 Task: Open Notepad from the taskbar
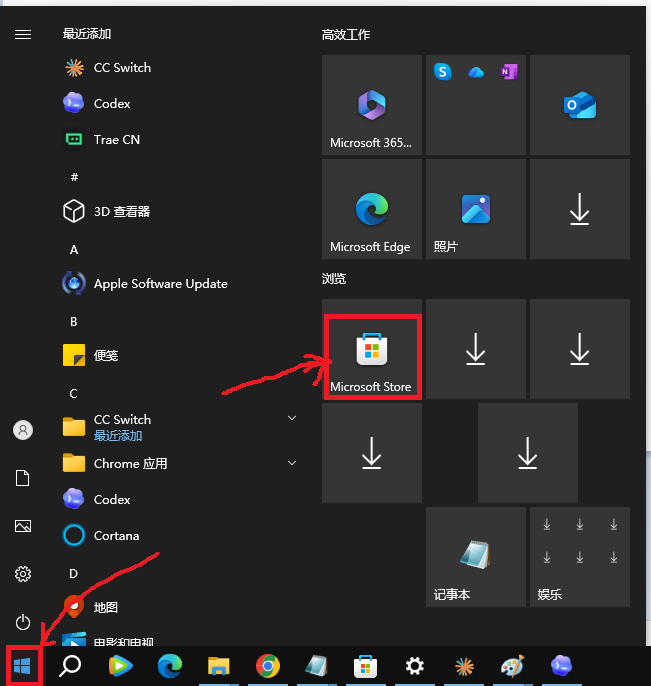(x=317, y=666)
